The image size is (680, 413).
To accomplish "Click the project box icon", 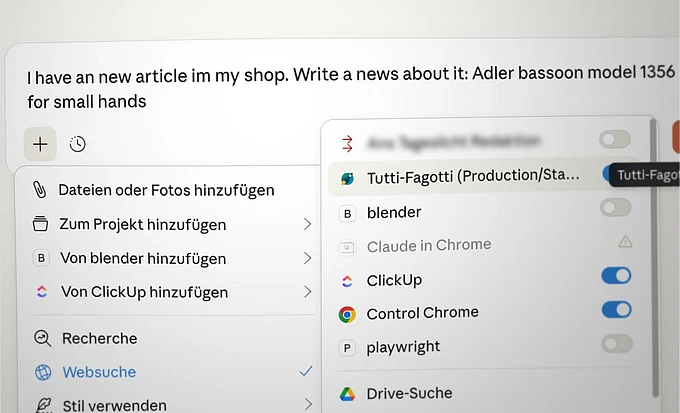I will coord(40,224).
